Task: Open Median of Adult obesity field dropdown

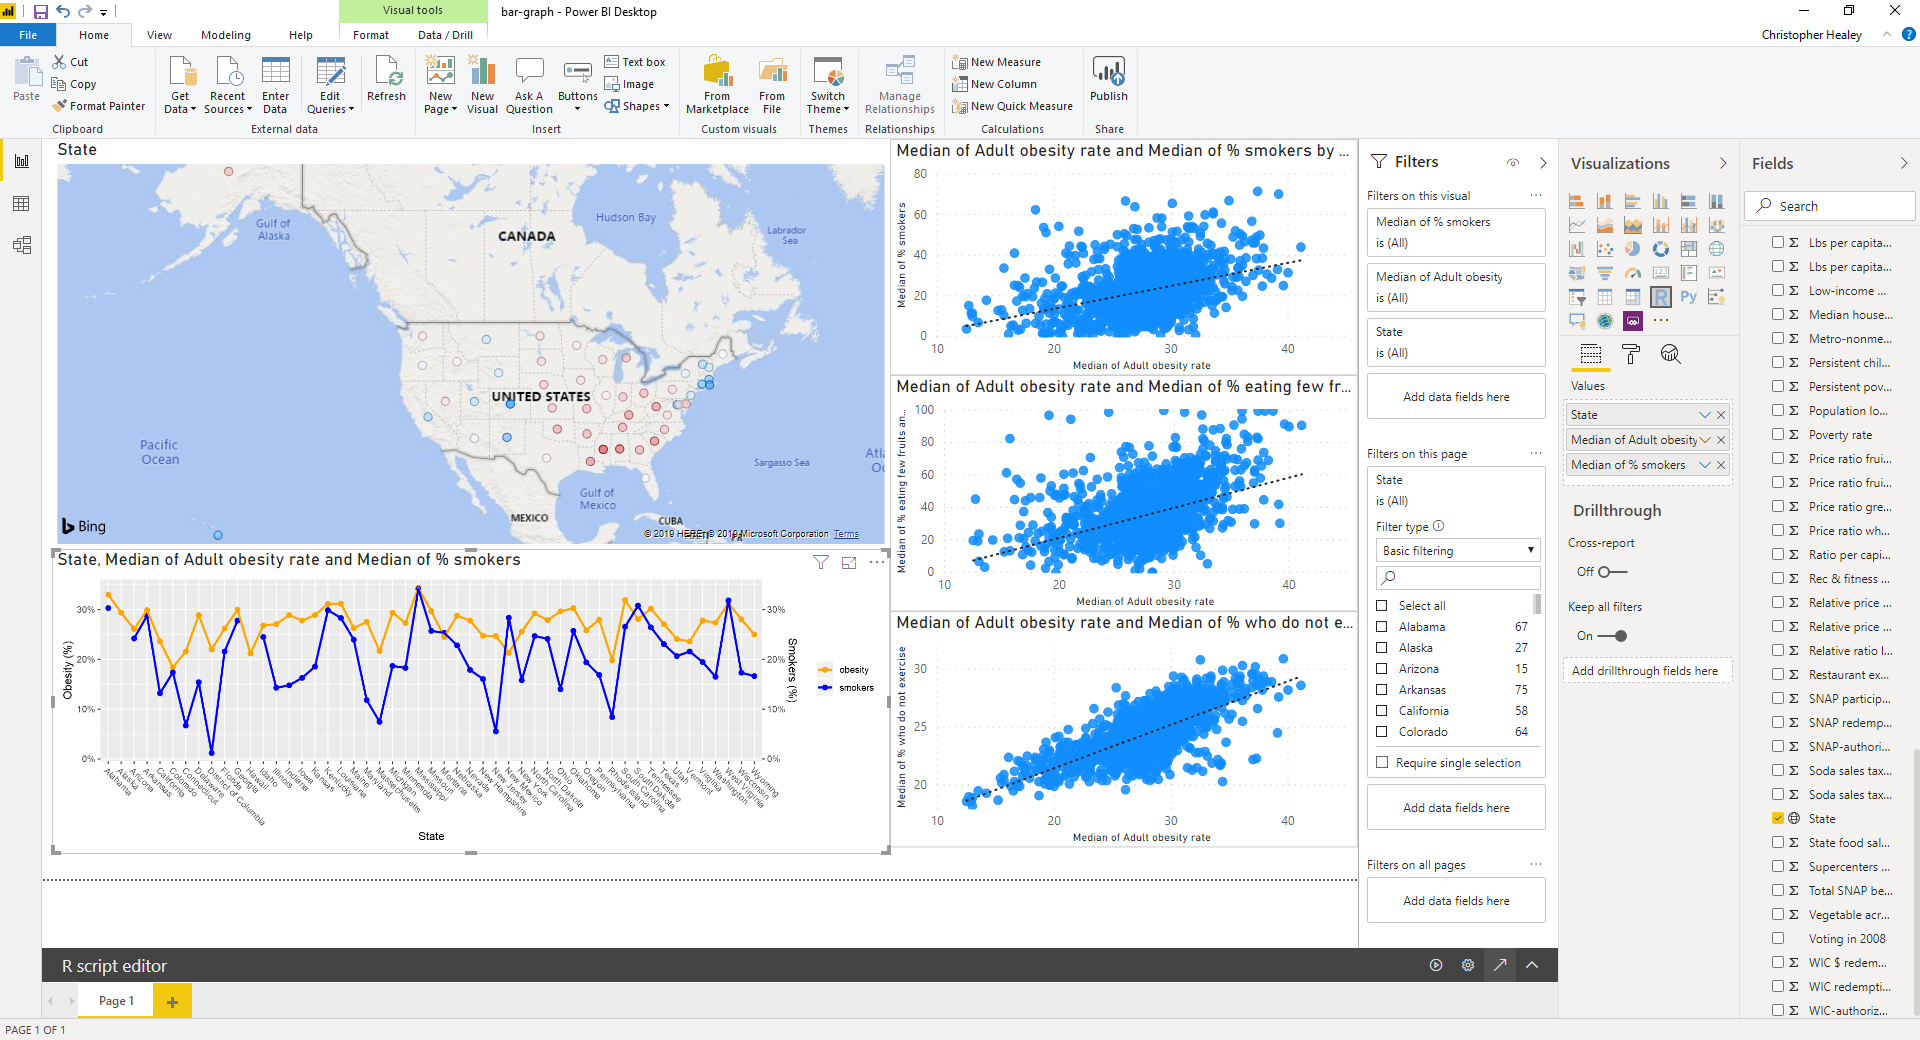Action: tap(1705, 440)
